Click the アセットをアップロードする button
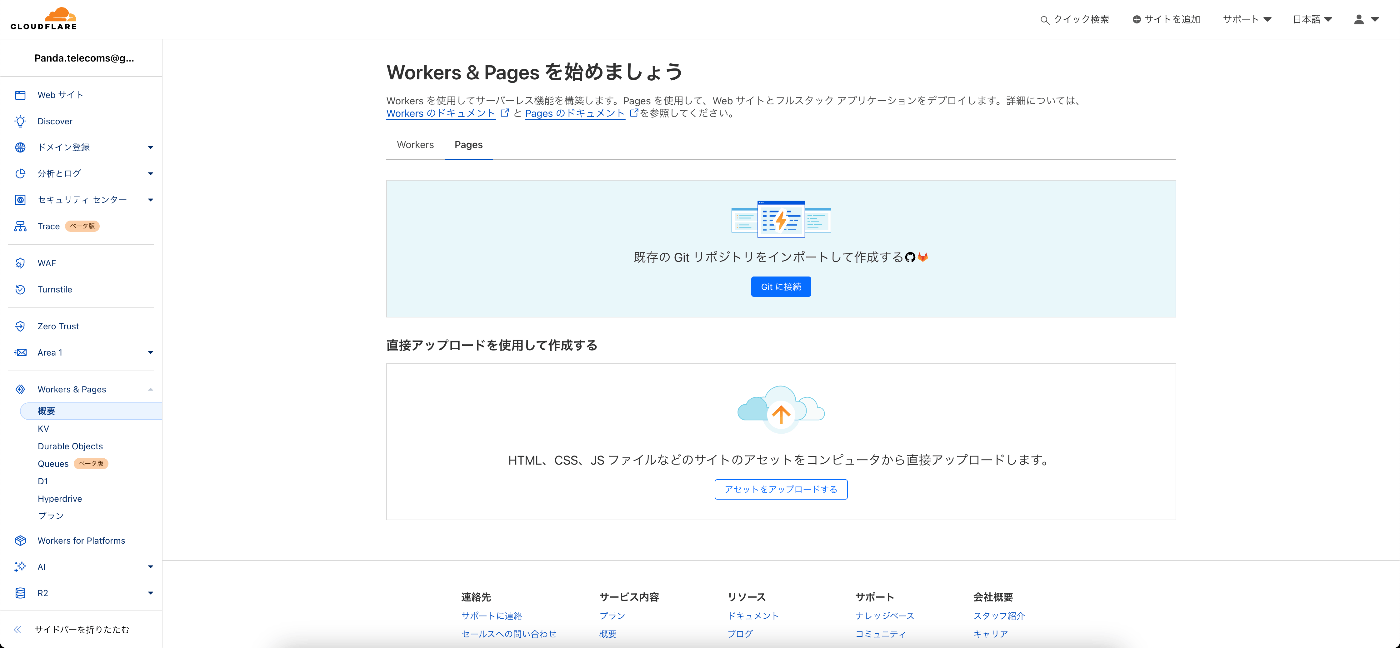This screenshot has width=1400, height=648. pyautogui.click(x=781, y=489)
